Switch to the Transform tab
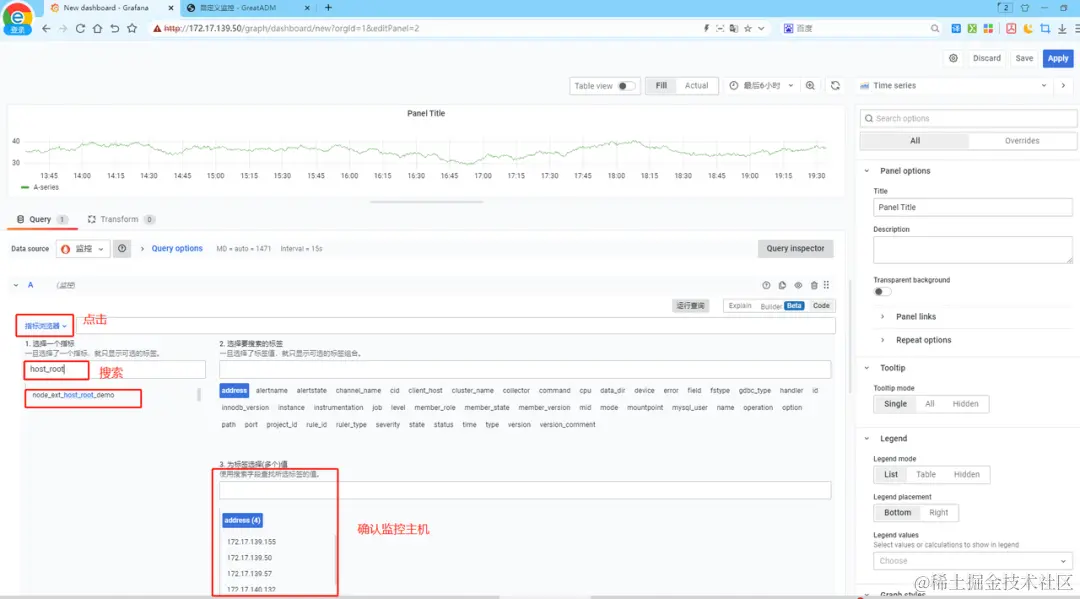 121,220
